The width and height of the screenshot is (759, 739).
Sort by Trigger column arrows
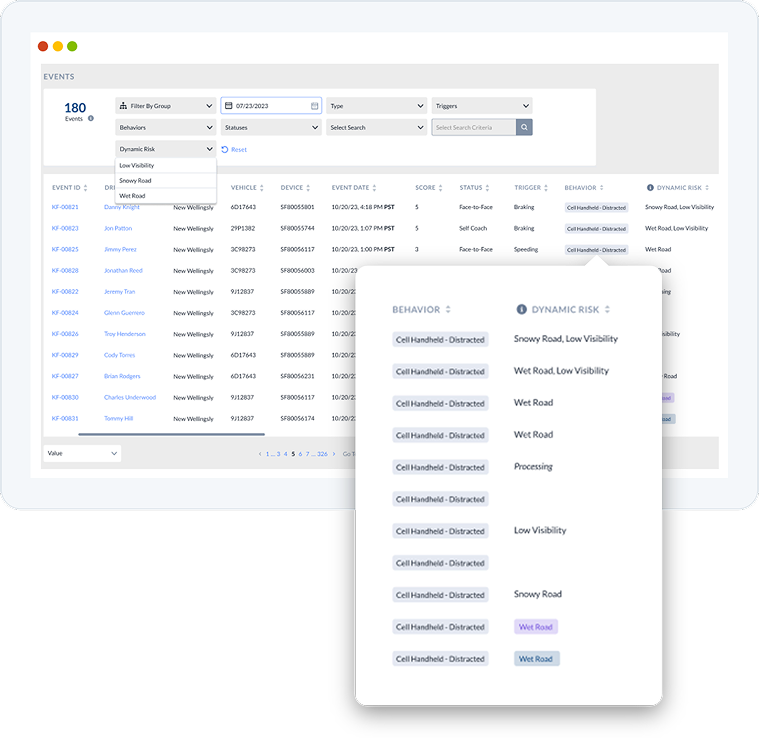coord(546,188)
